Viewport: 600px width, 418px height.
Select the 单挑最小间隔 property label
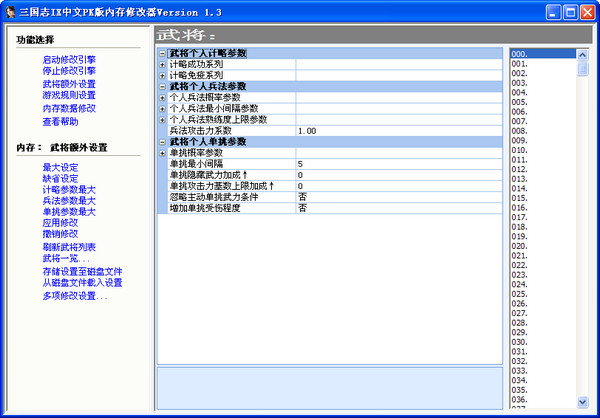196,164
